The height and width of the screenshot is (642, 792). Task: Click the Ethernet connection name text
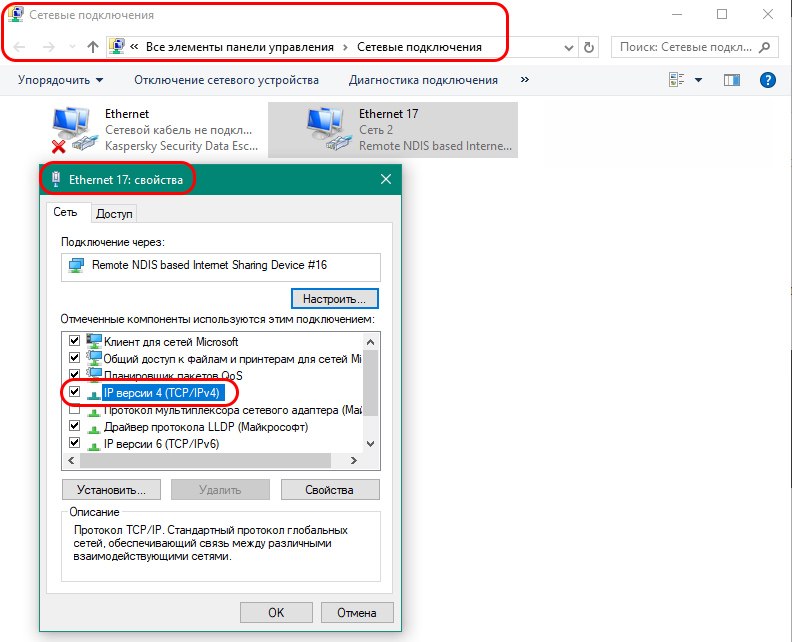click(127, 114)
